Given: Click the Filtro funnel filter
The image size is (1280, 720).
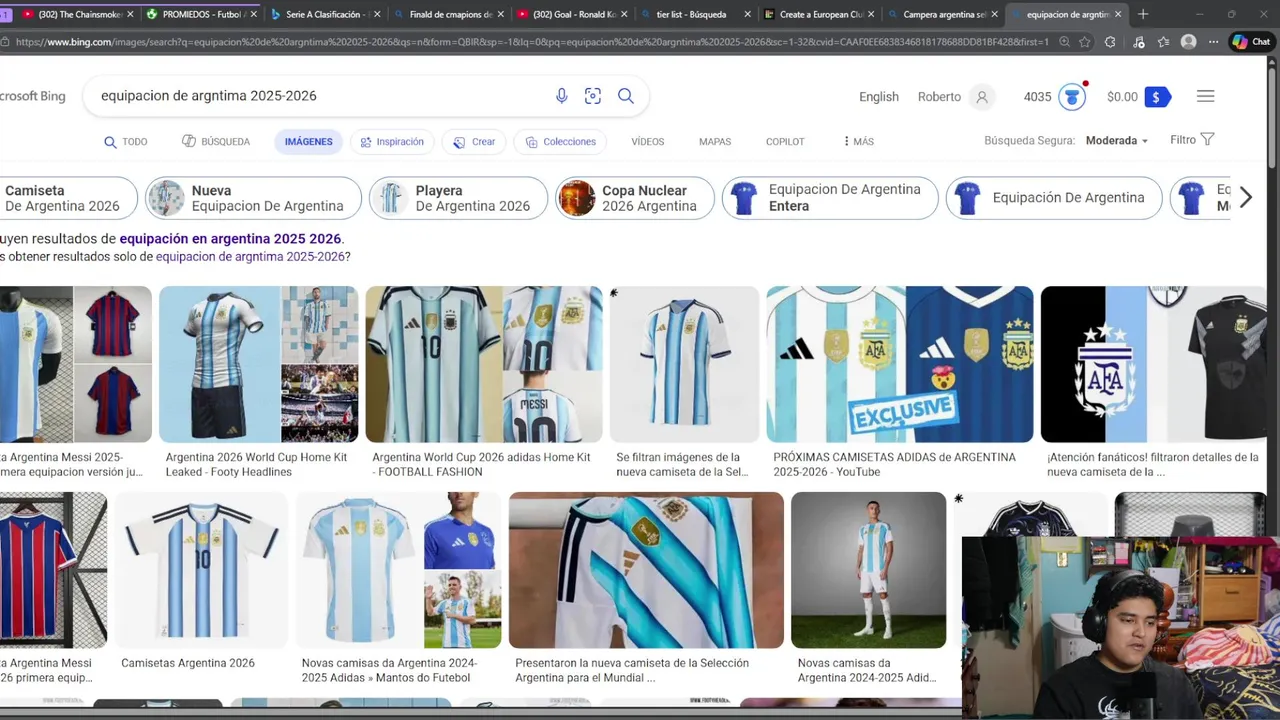Looking at the screenshot, I should point(1192,140).
